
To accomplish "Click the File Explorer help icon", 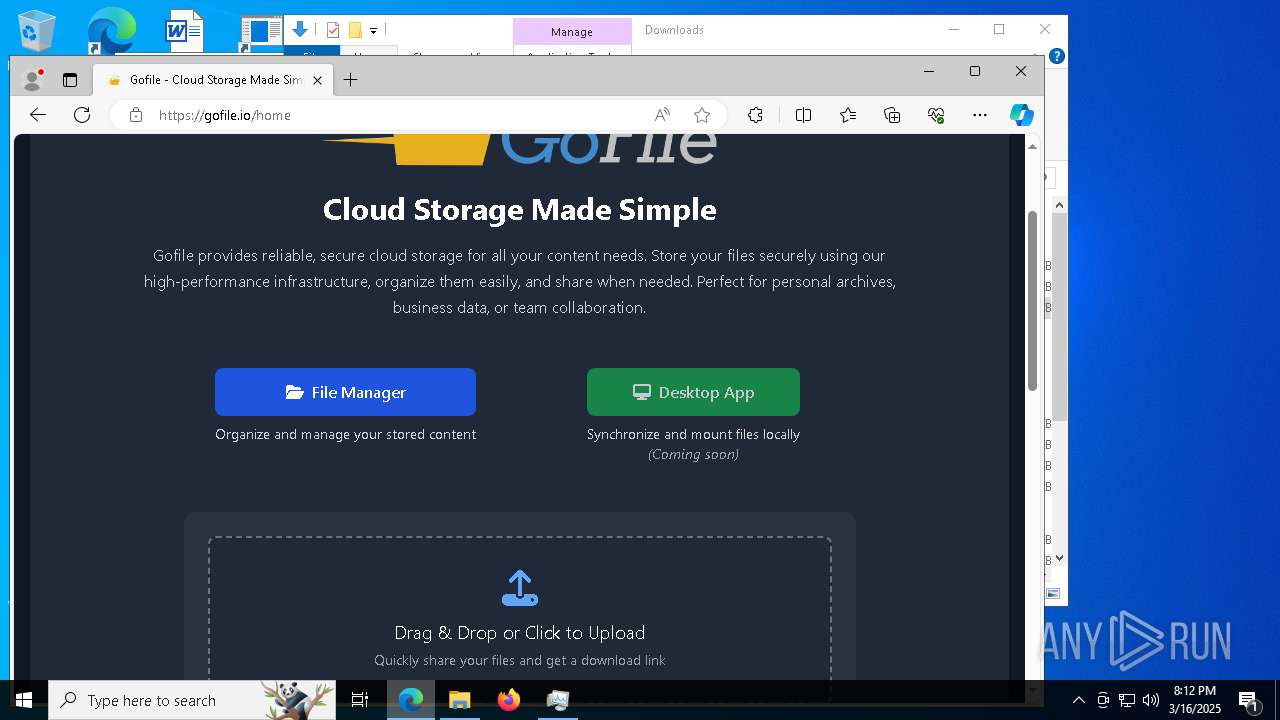I will point(1057,56).
